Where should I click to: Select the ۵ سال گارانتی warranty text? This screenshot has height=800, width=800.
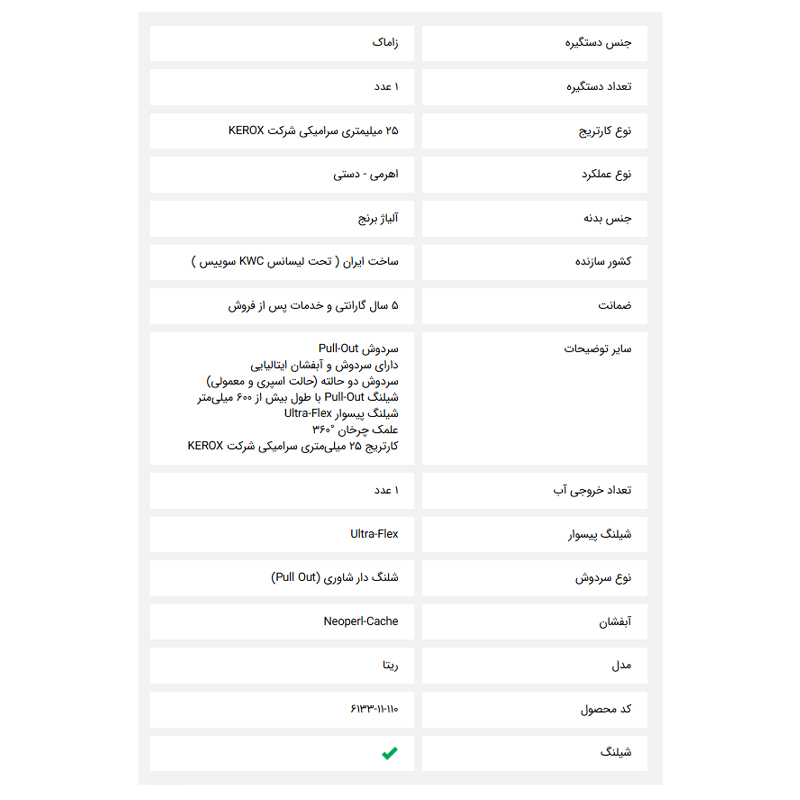313,305
